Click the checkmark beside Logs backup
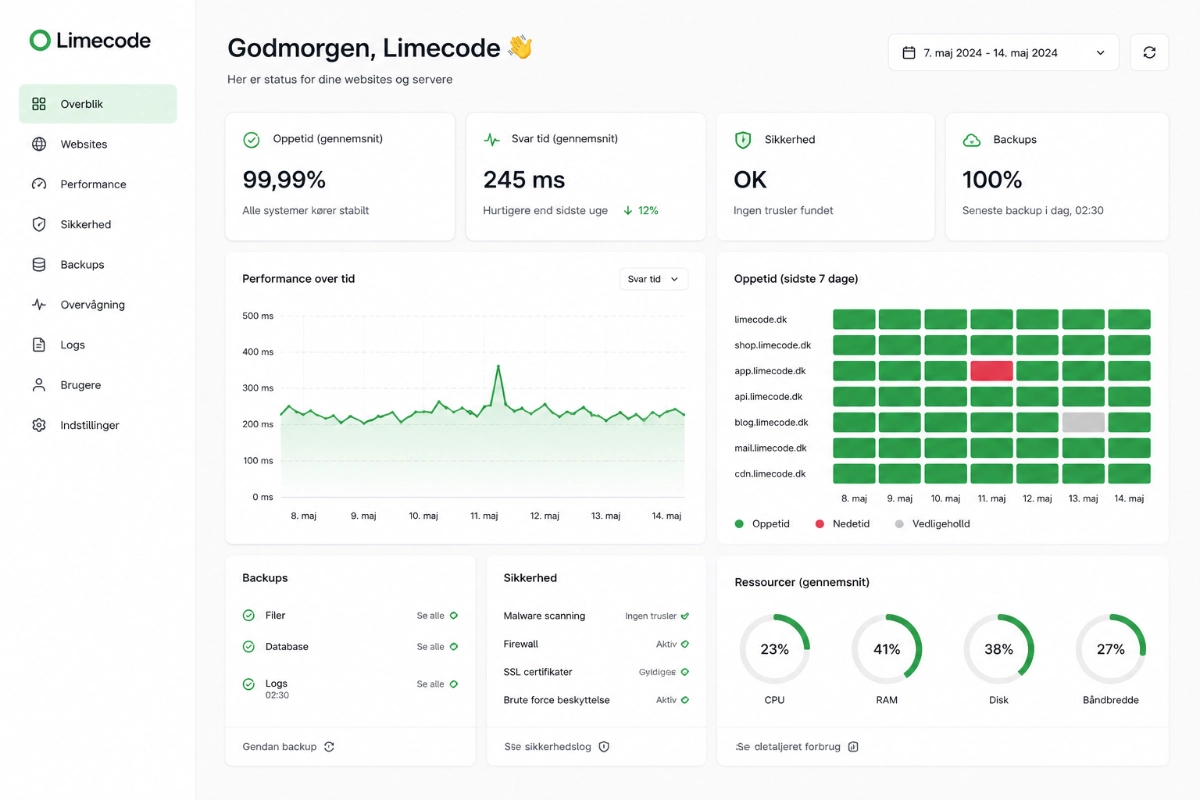The image size is (1200, 800). pyautogui.click(x=249, y=684)
